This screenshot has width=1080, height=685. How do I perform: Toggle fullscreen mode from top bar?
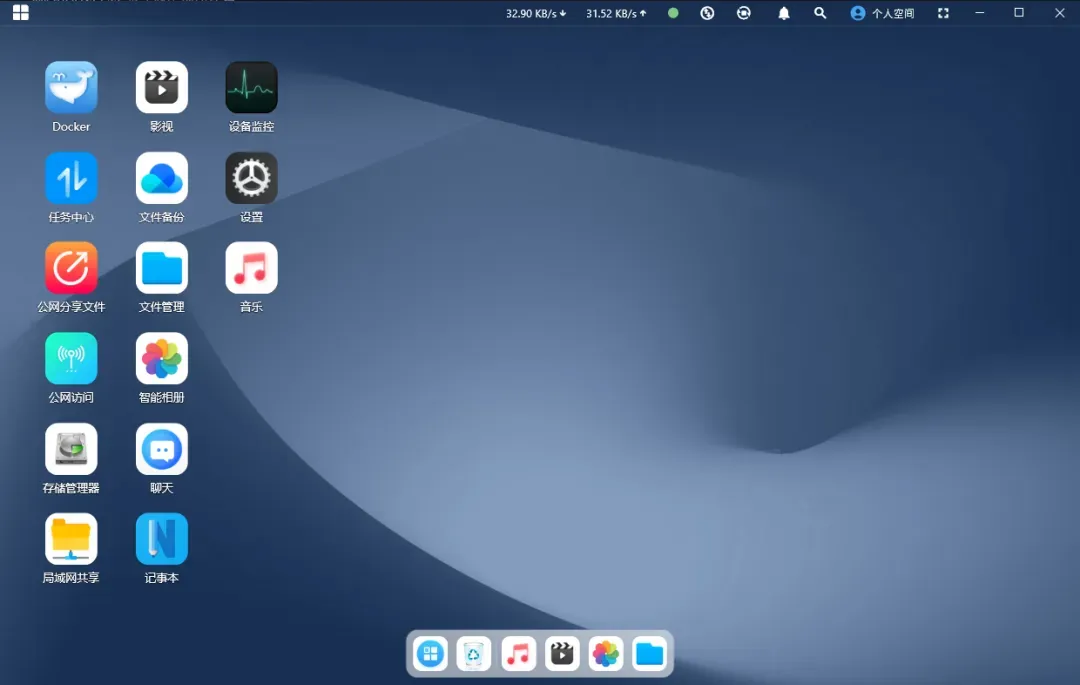click(943, 13)
